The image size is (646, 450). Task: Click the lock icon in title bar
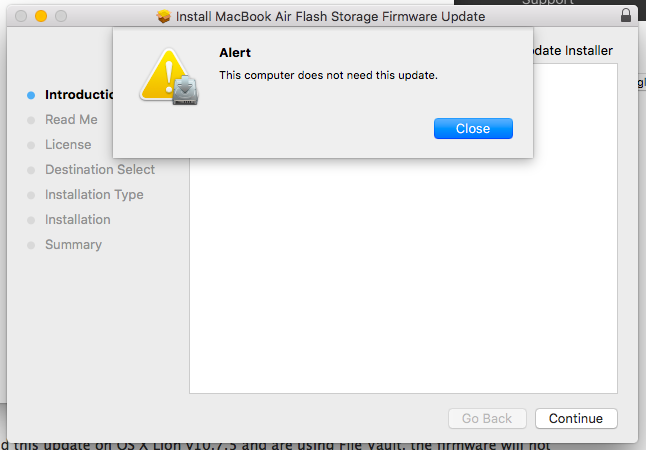point(626,16)
